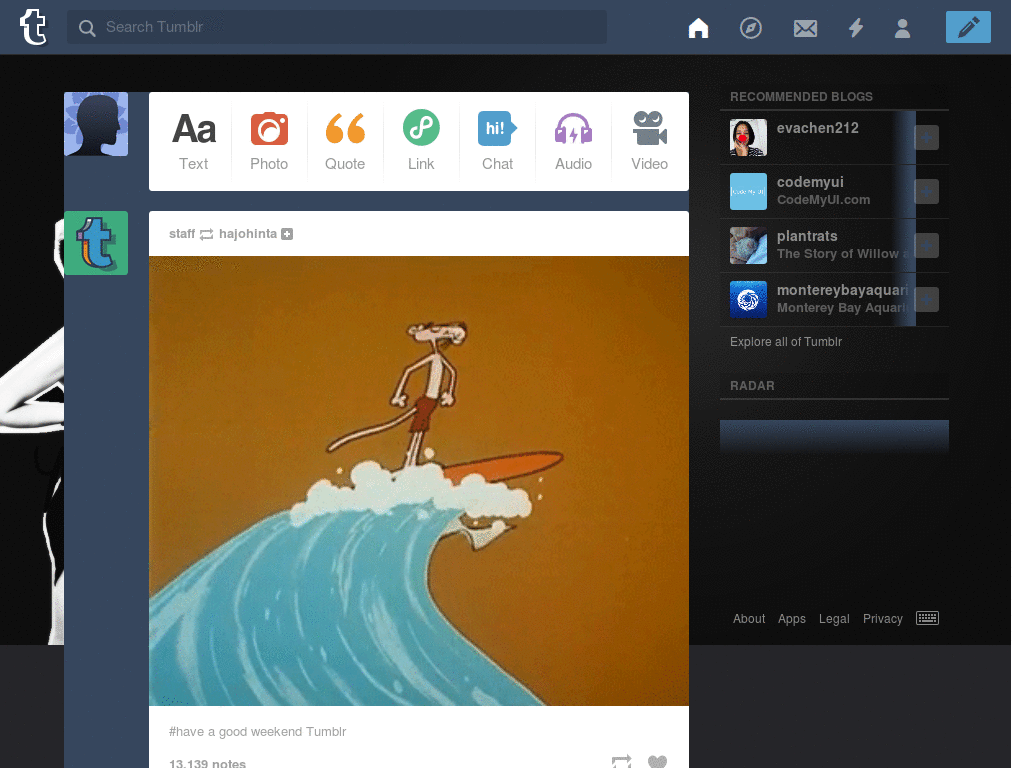Like the post with the heart icon
The width and height of the screenshot is (1024, 768).
coord(657,761)
